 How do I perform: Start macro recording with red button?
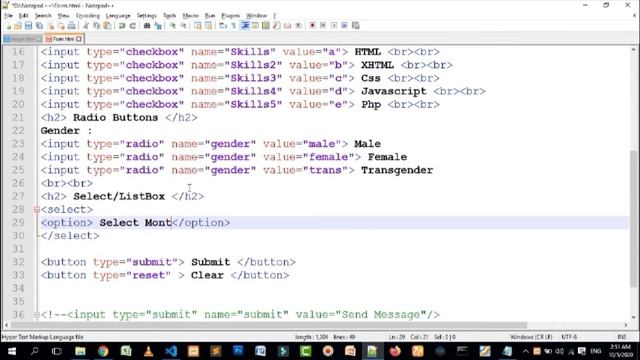[312, 26]
